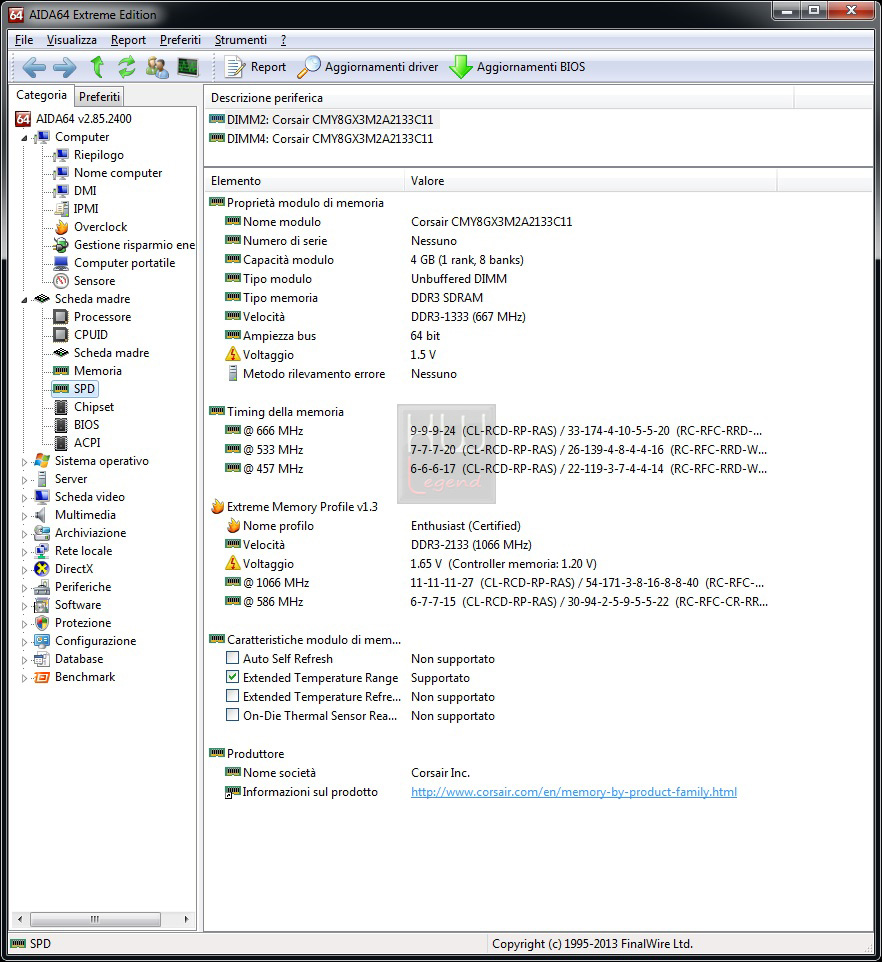This screenshot has height=962, width=882.
Task: Click the DirectX logo icon
Action: tap(42, 569)
